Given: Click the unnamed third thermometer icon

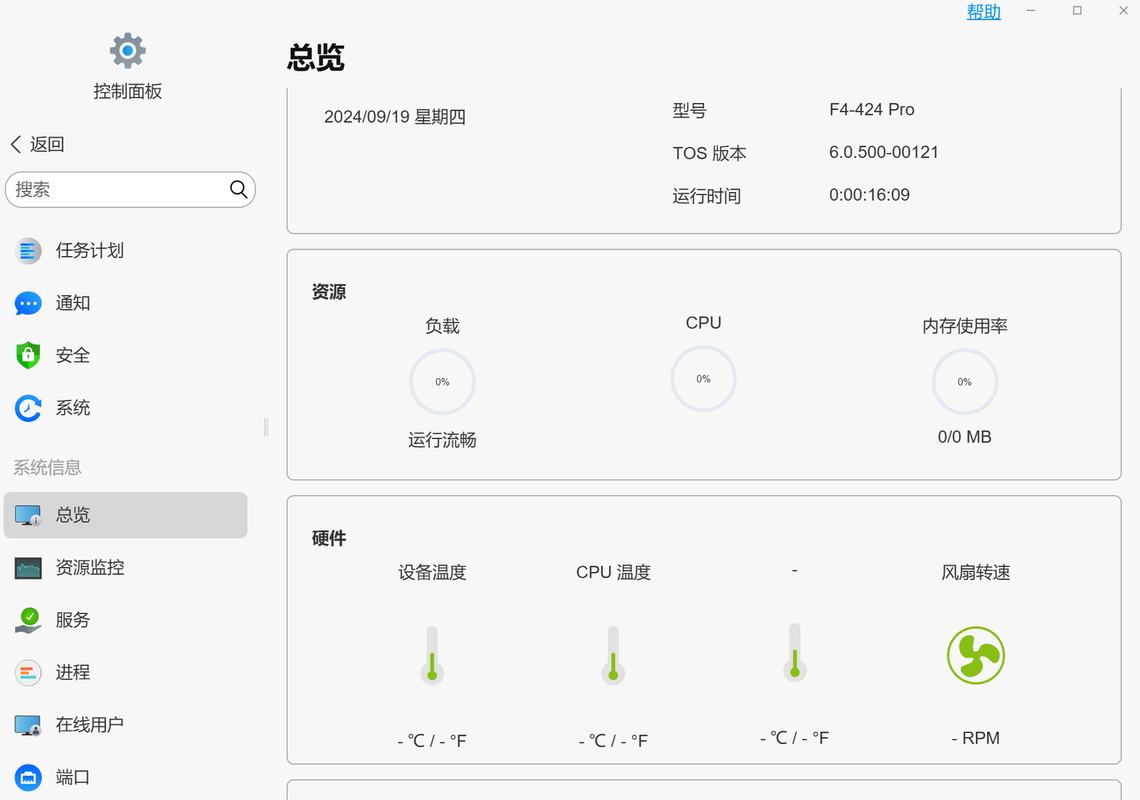Looking at the screenshot, I should click(795, 652).
